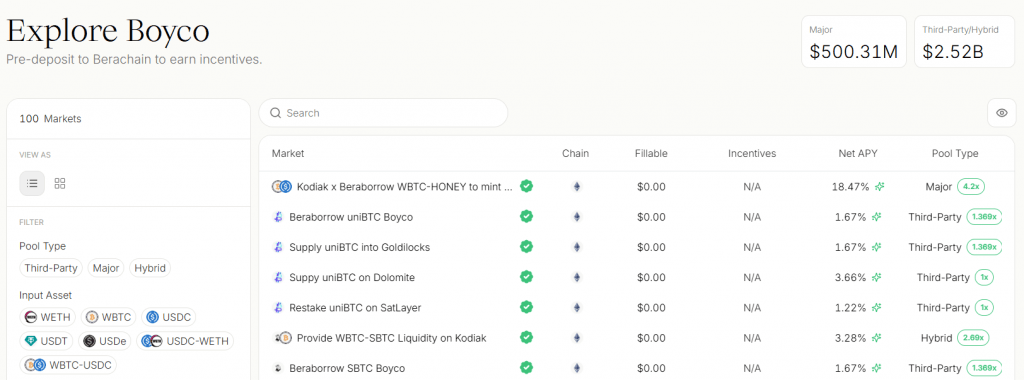Click the 2.69x Hybrid multiplier badge
This screenshot has height=380, width=1024.
tap(973, 338)
